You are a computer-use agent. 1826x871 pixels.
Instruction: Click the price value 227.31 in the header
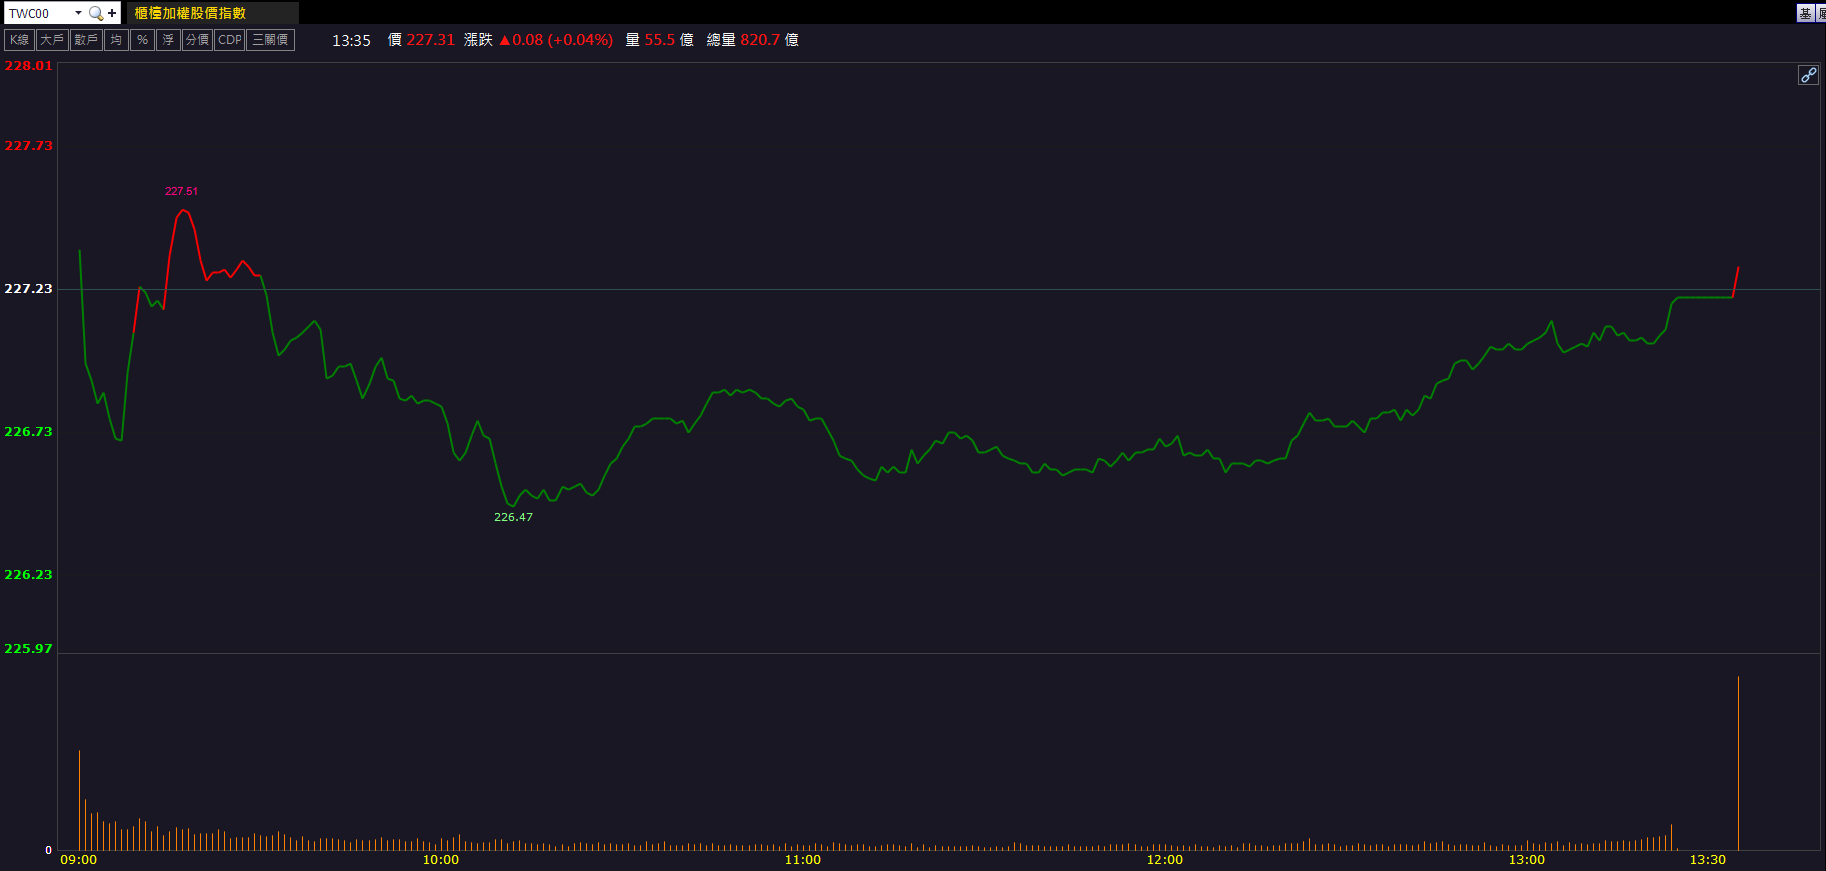430,40
